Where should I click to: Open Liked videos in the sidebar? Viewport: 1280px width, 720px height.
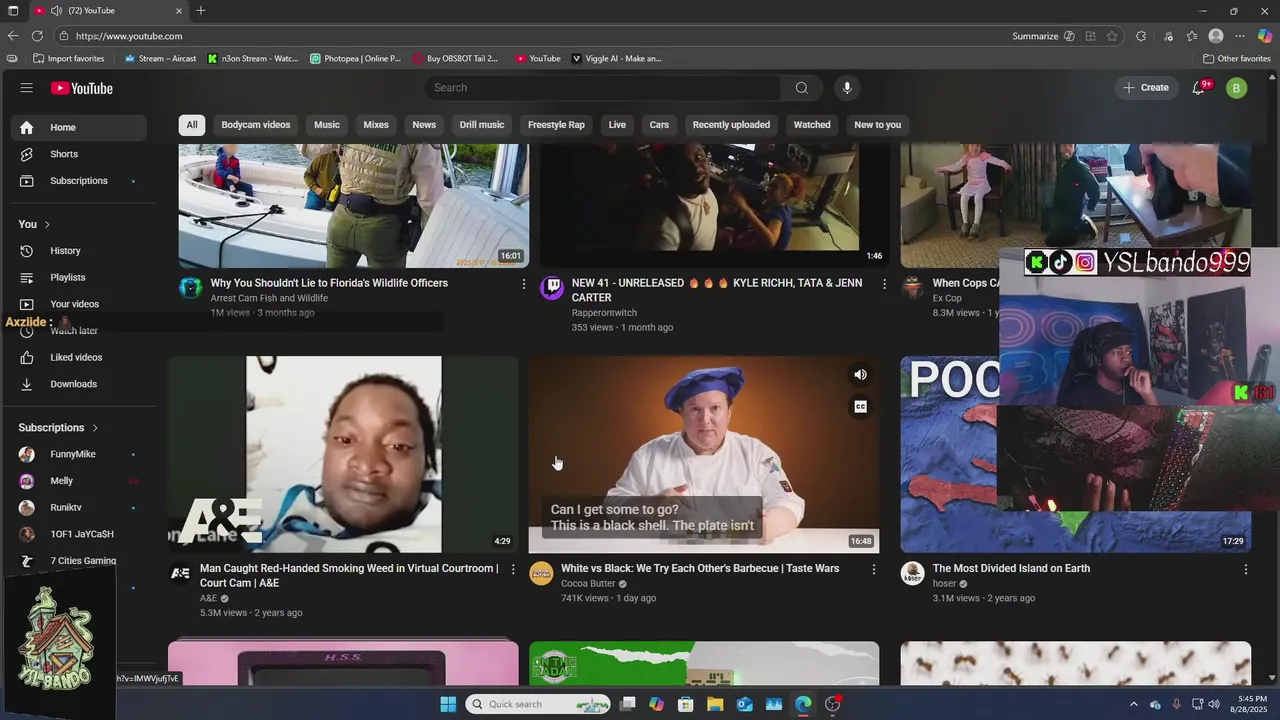(78, 357)
